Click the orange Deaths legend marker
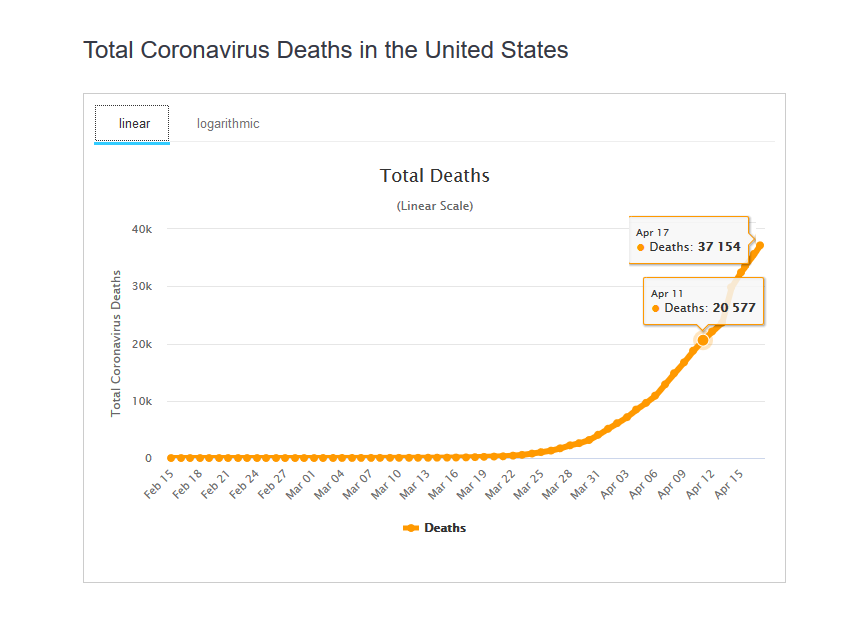Image resolution: width=848 pixels, height=619 pixels. pos(410,528)
